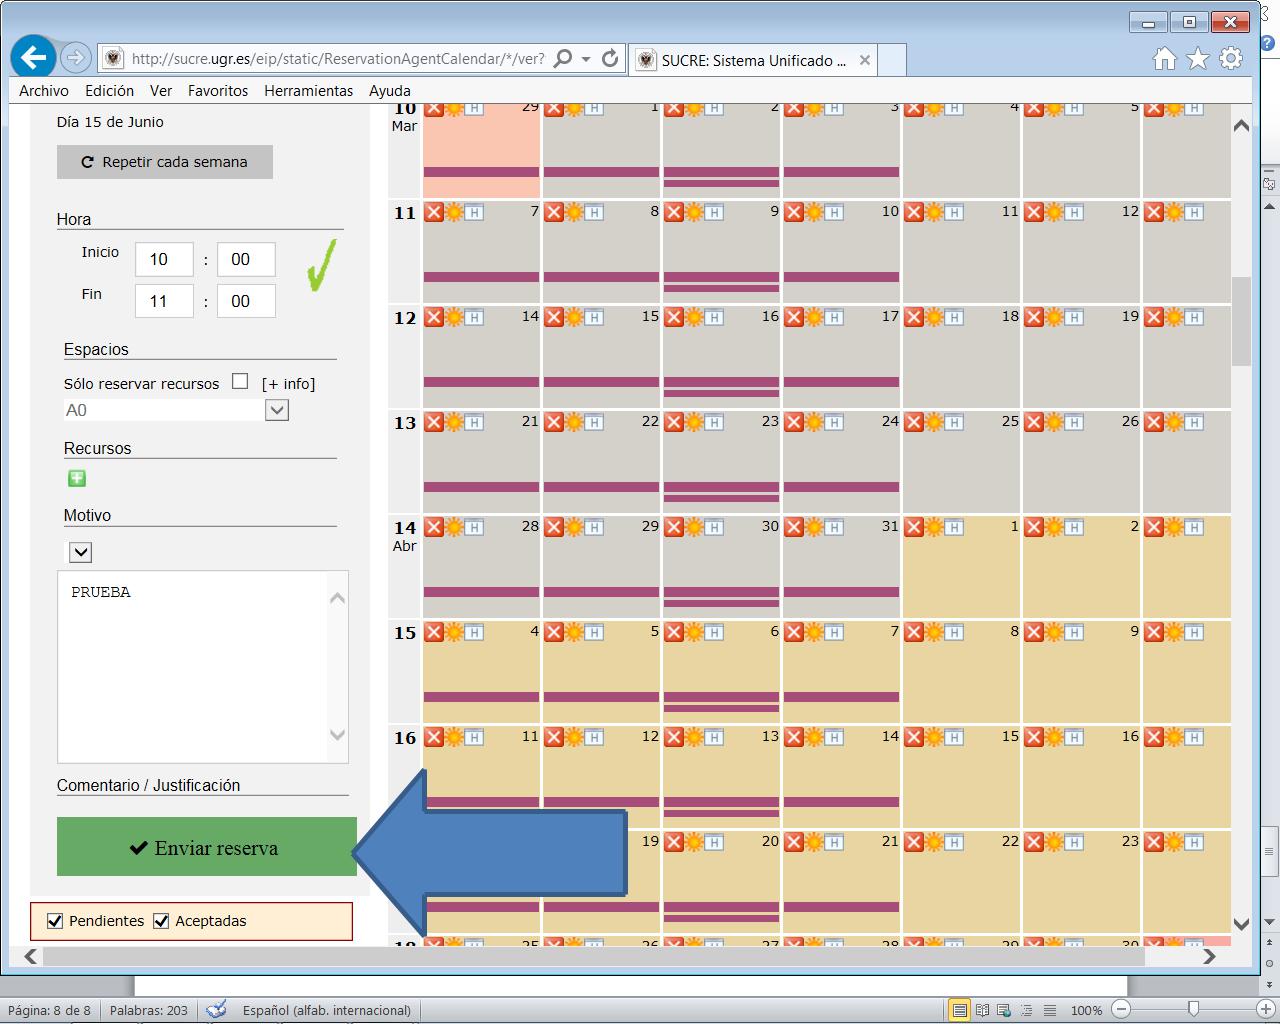Click the H icon on day 22 April
1280x1024 pixels.
(x=954, y=842)
